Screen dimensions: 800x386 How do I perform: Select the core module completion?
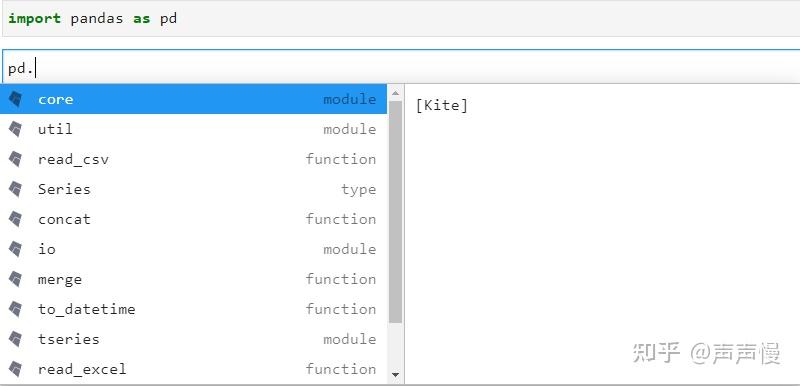(194, 99)
